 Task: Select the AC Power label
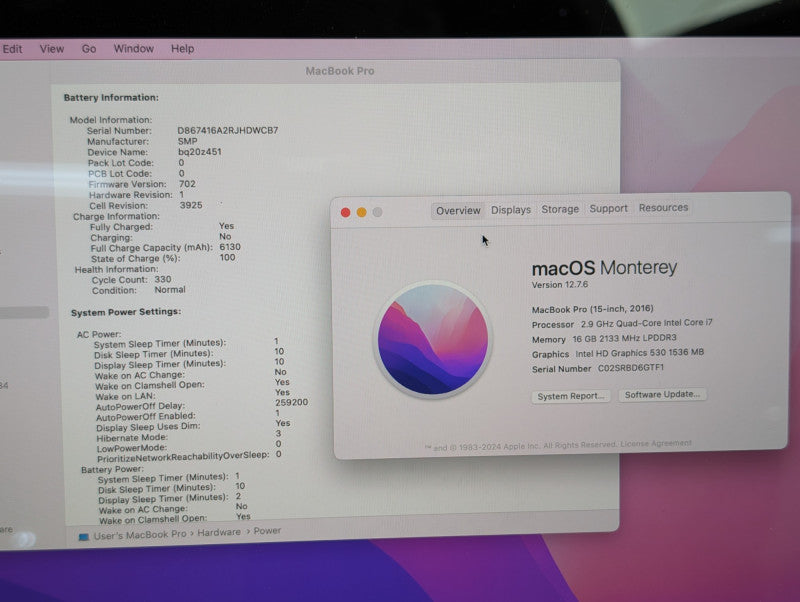pyautogui.click(x=99, y=335)
